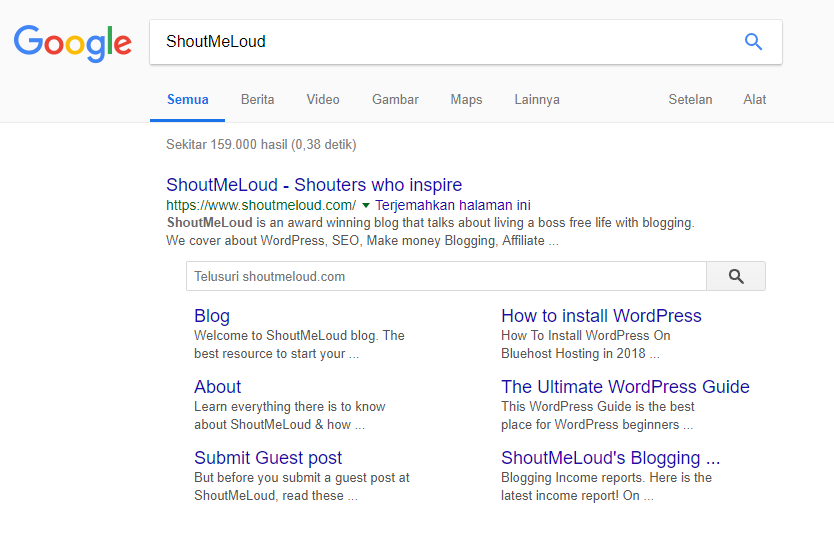Click the Welcome to ShoutMeLoud blog description
834x540 pixels.
pos(299,345)
